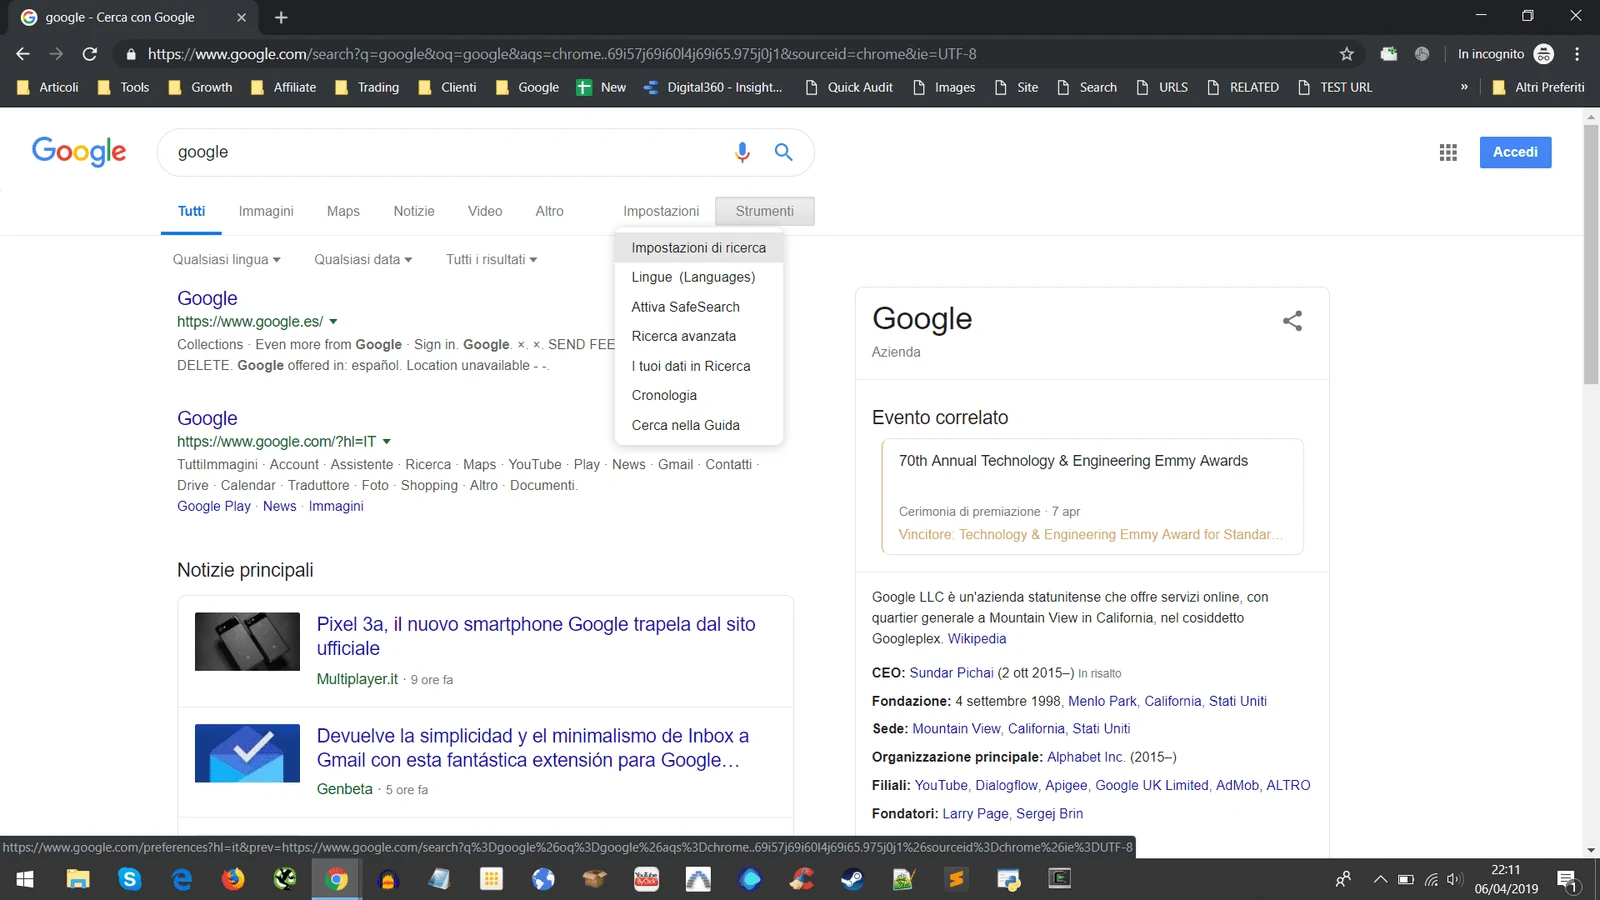Select Attiva SafeSearch in the menu
The width and height of the screenshot is (1600, 900).
699,307
